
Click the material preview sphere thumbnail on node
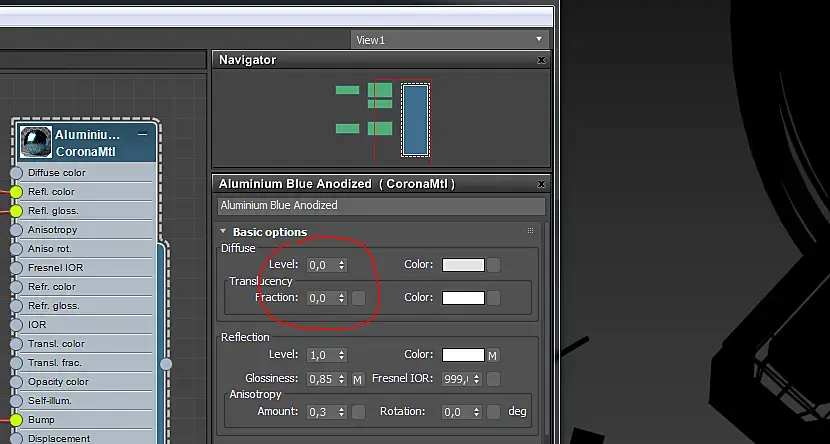click(x=36, y=142)
